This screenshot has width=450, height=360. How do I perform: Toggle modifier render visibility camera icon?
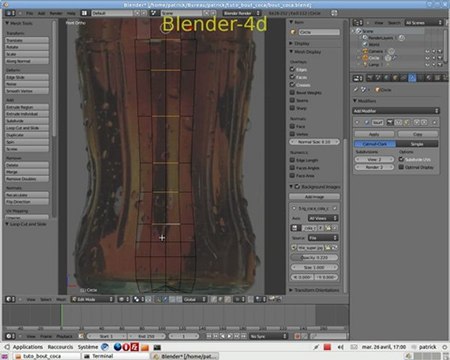click(390, 122)
